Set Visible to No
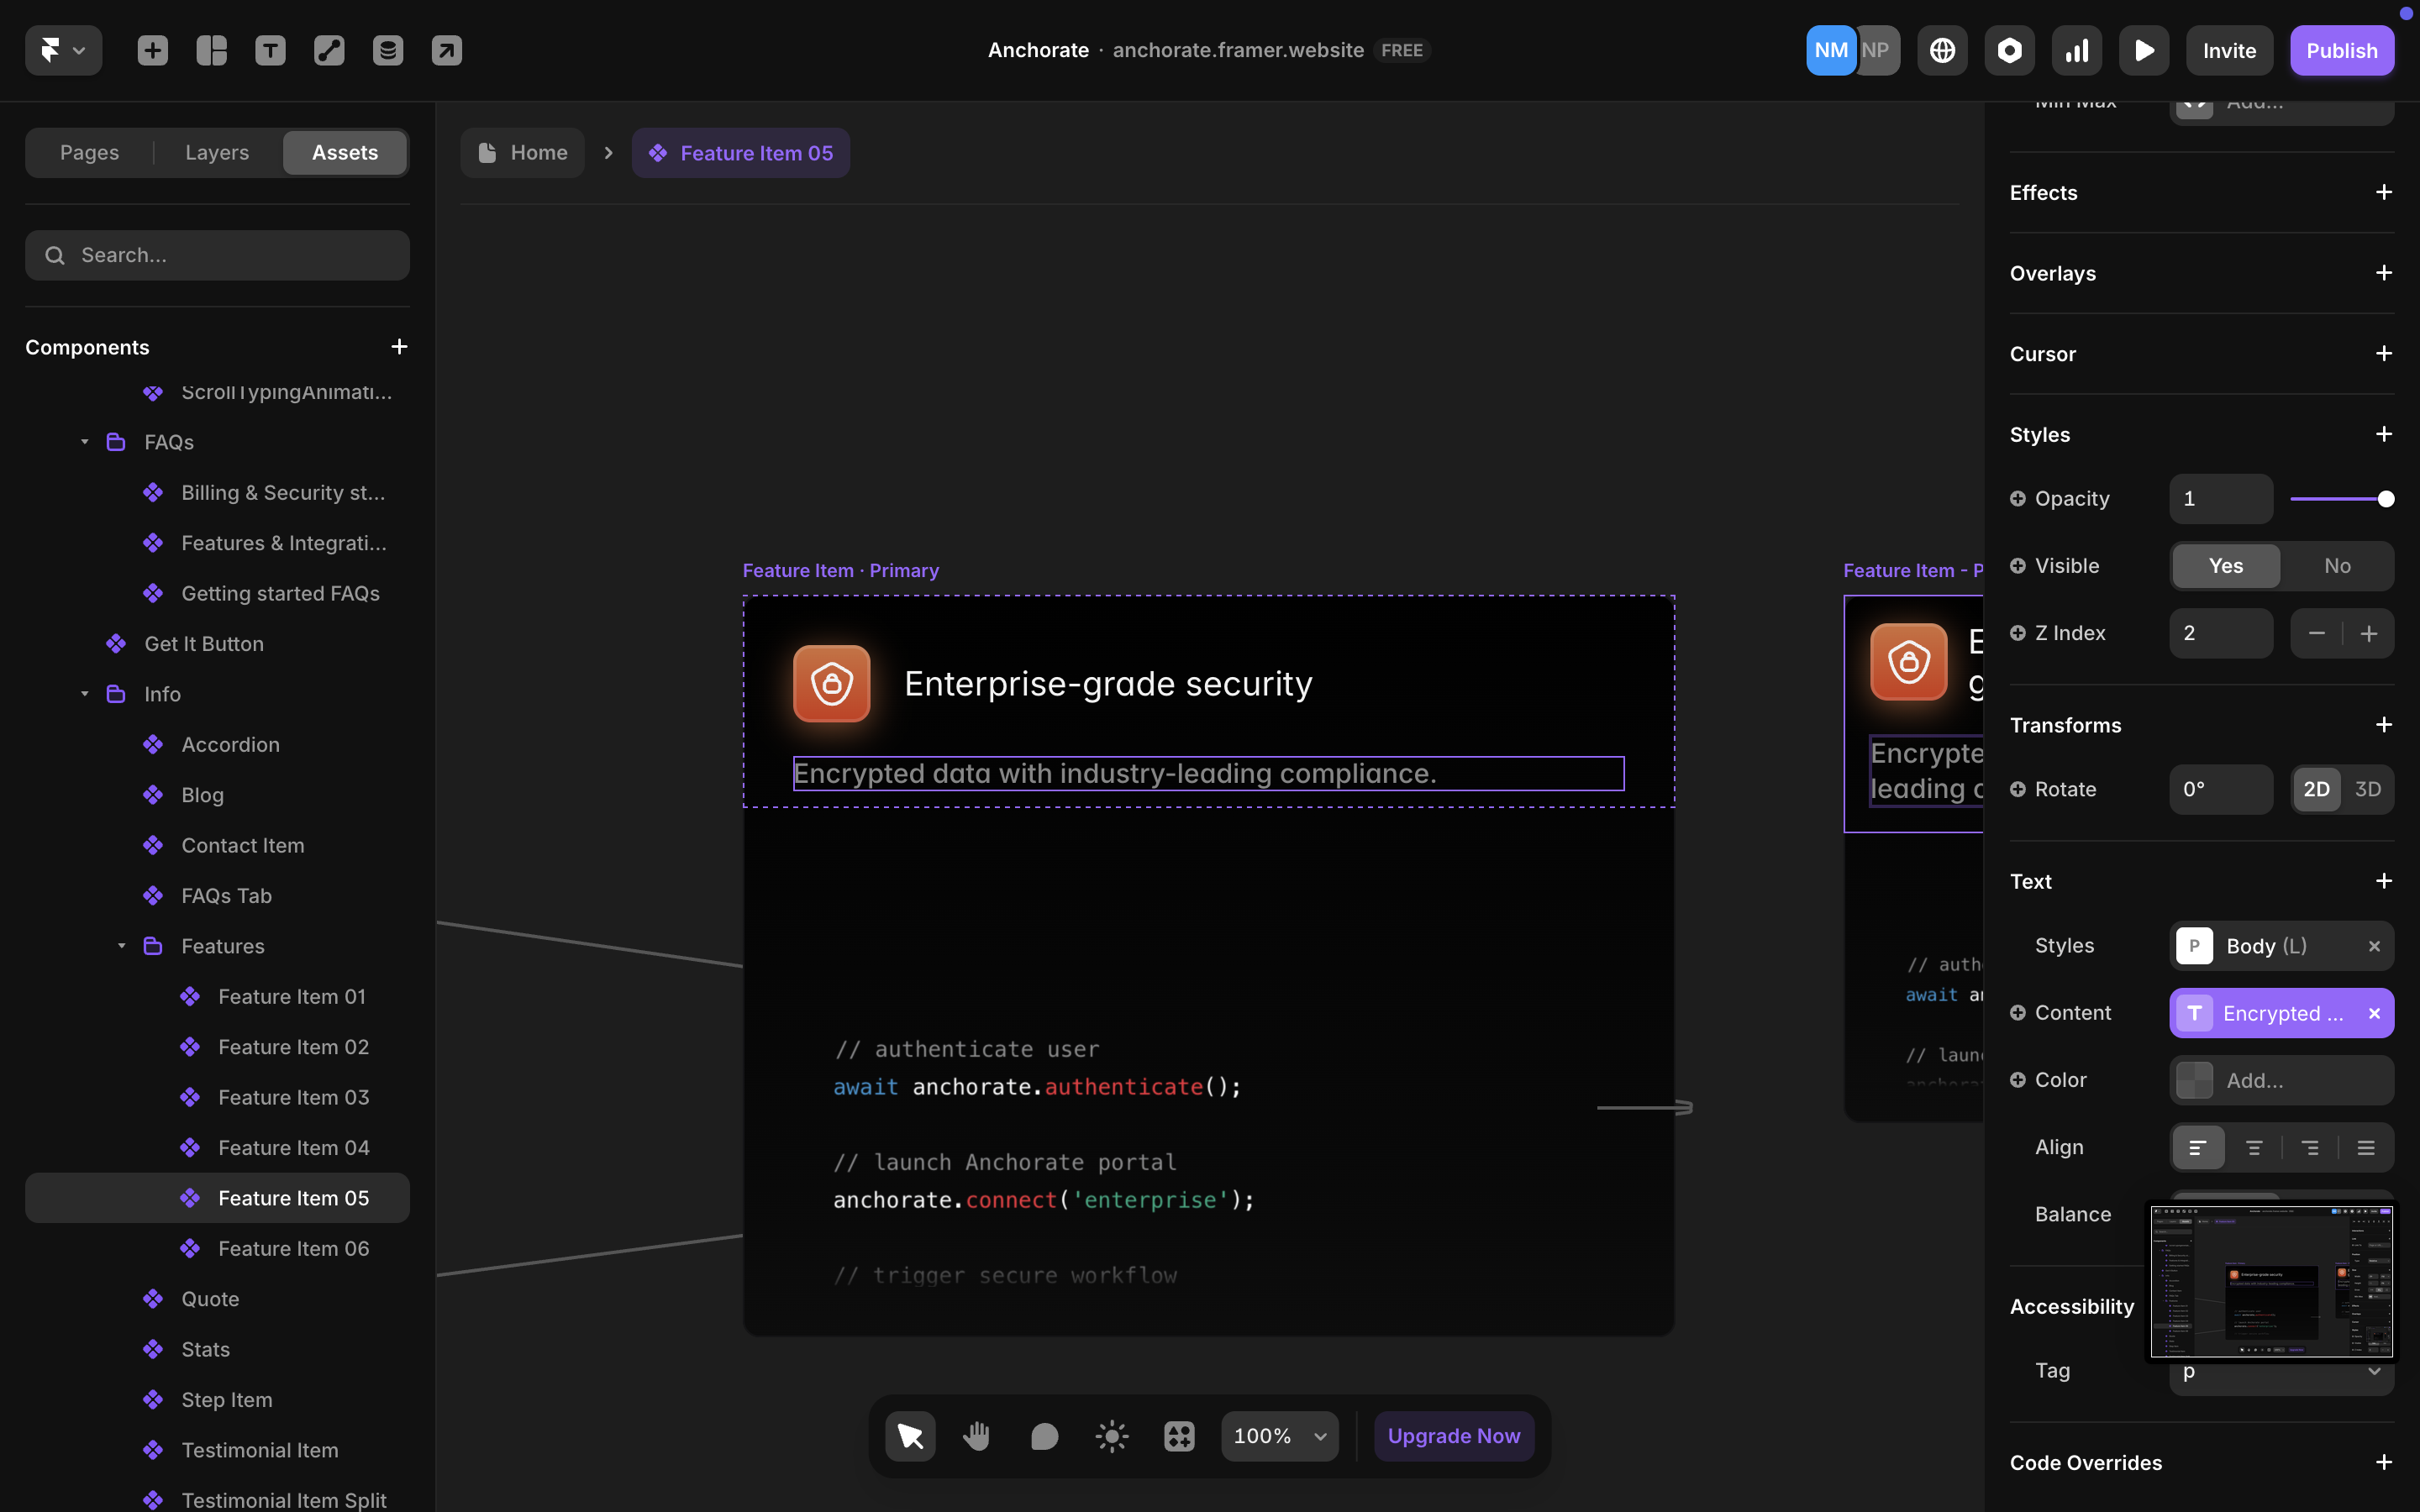Viewport: 2420px width, 1512px height. click(2336, 566)
